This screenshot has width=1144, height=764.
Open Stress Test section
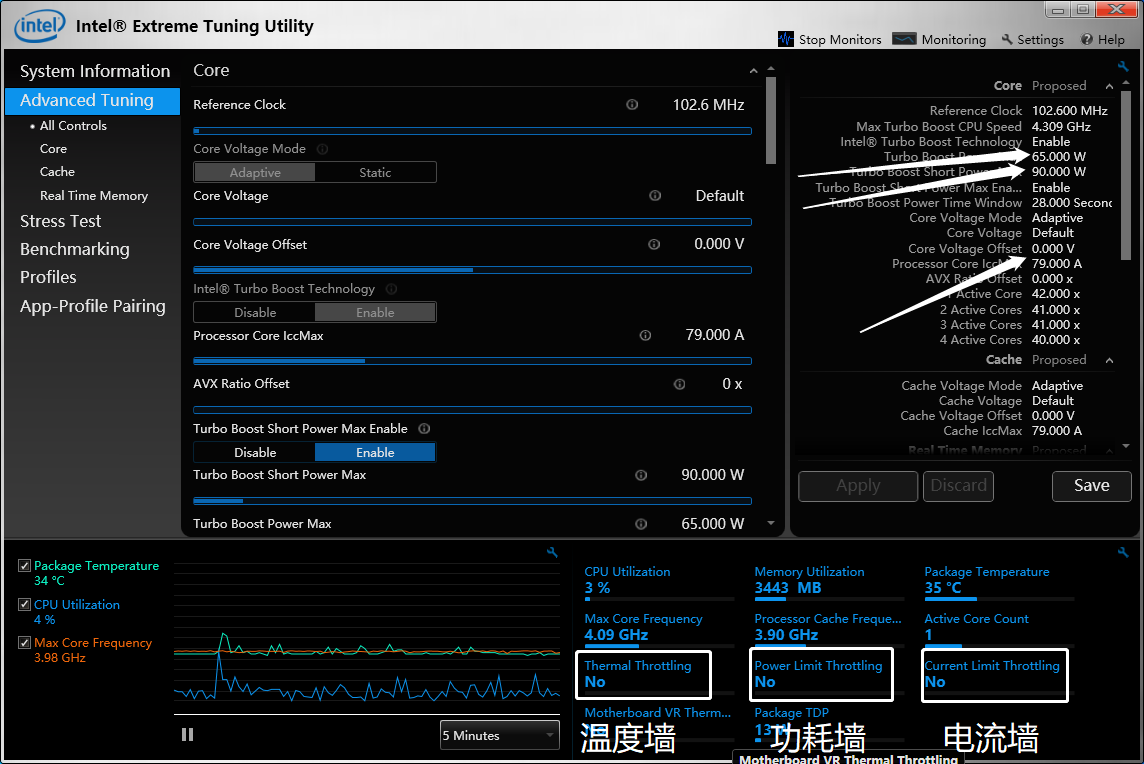(x=61, y=221)
